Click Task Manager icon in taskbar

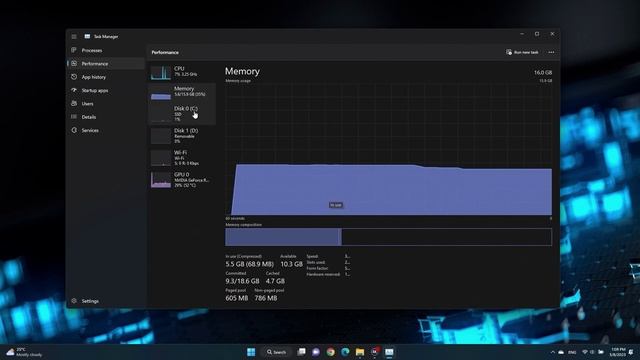point(389,352)
